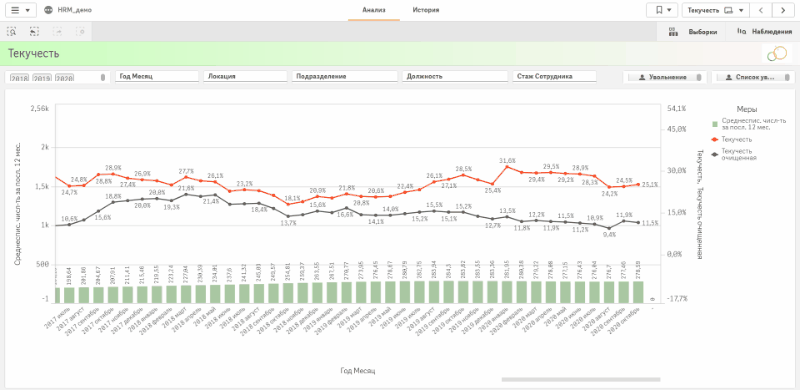Viewport: 800px width, 390px height.
Task: Click the Увольнение button
Action: [x=665, y=77]
